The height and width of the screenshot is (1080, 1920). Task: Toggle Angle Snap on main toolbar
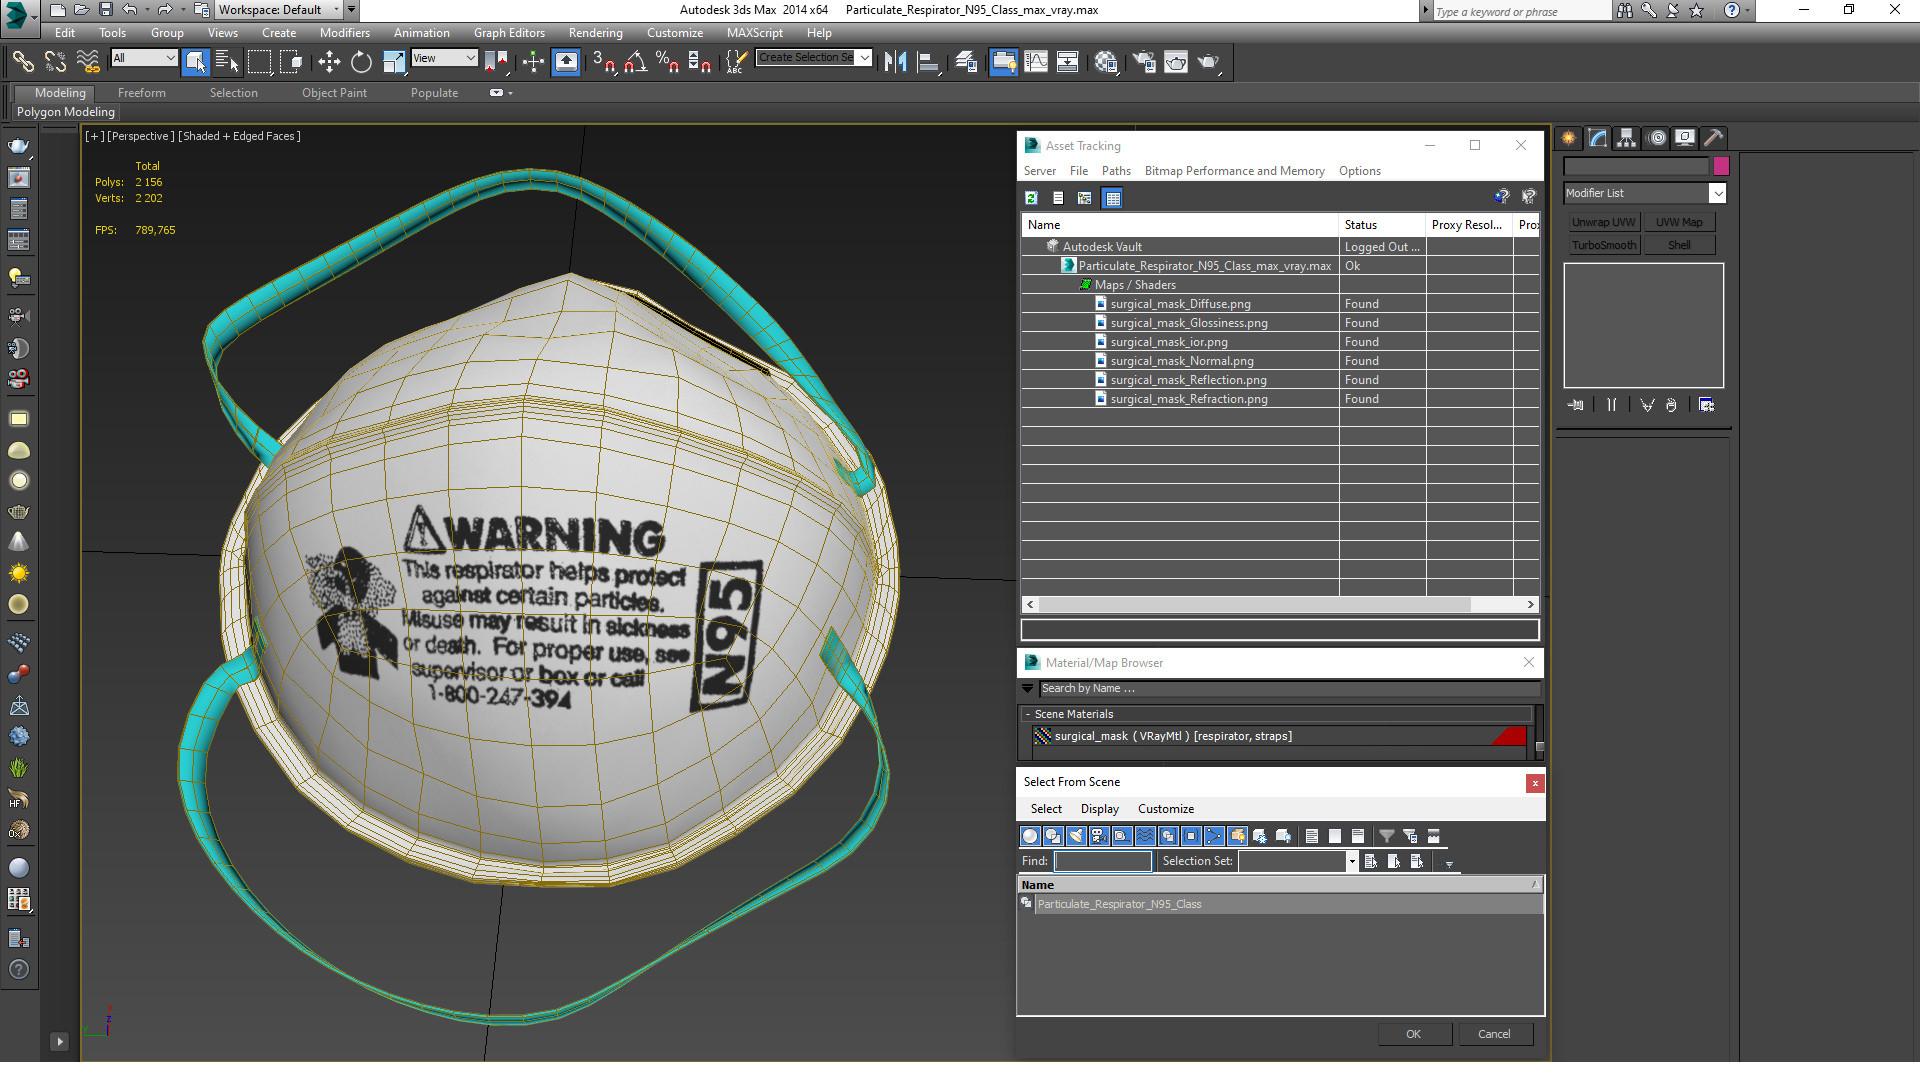click(636, 62)
